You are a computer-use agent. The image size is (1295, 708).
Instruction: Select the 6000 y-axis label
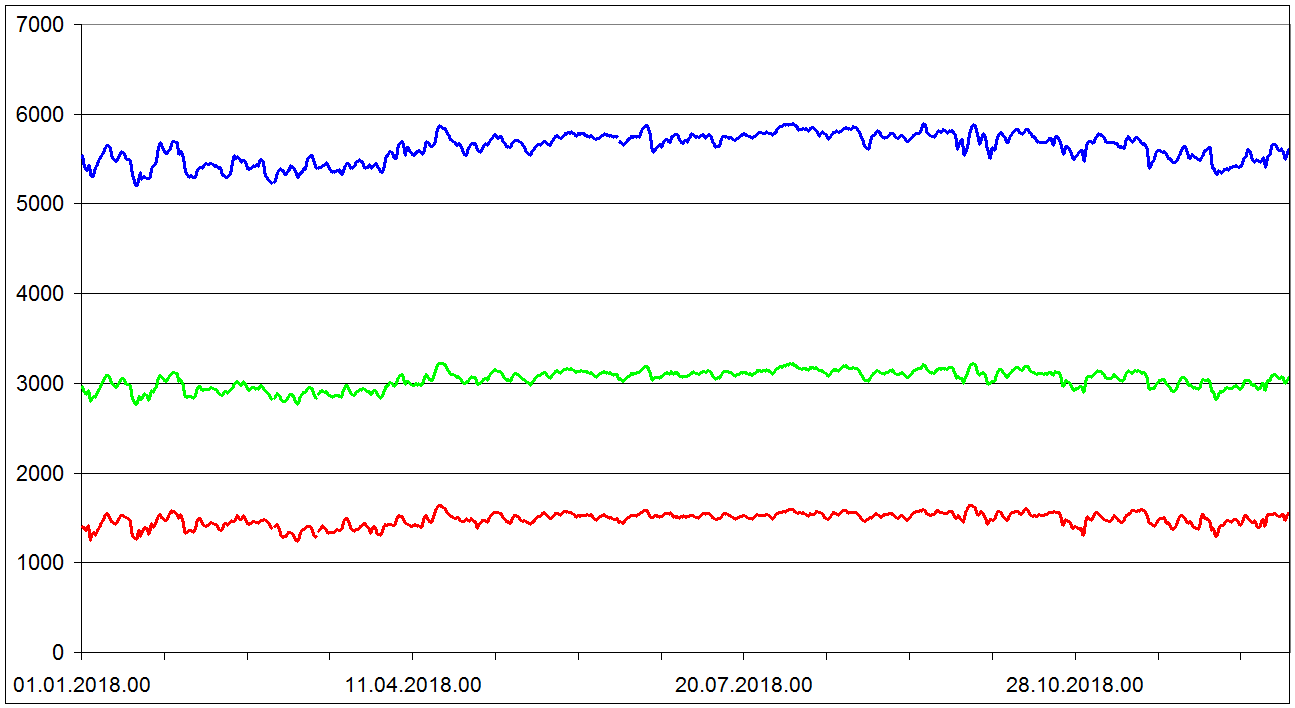[x=41, y=114]
